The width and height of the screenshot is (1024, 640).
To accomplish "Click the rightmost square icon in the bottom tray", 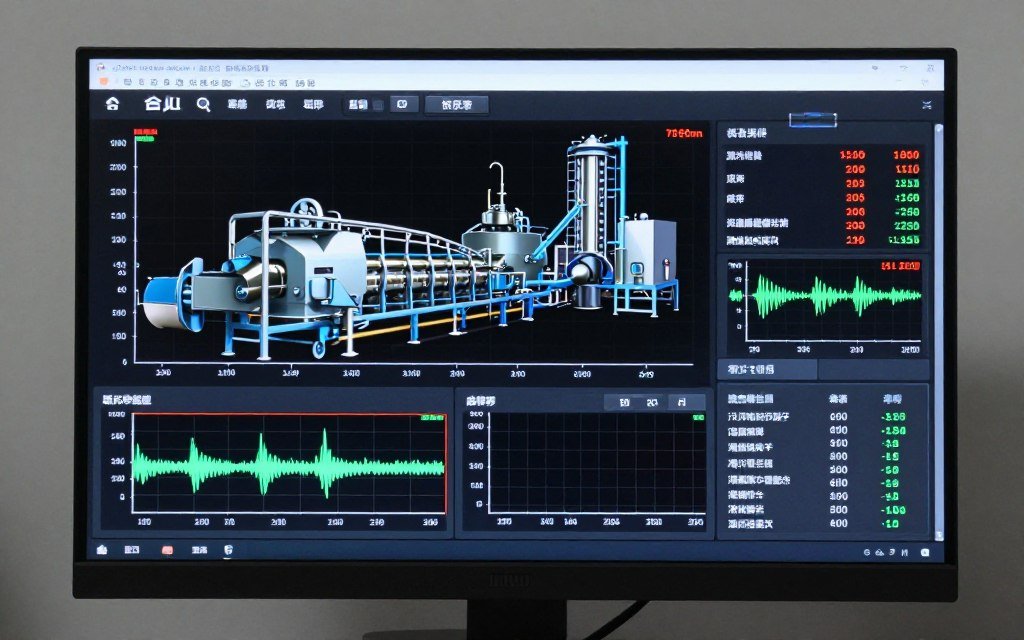I will click(x=925, y=552).
